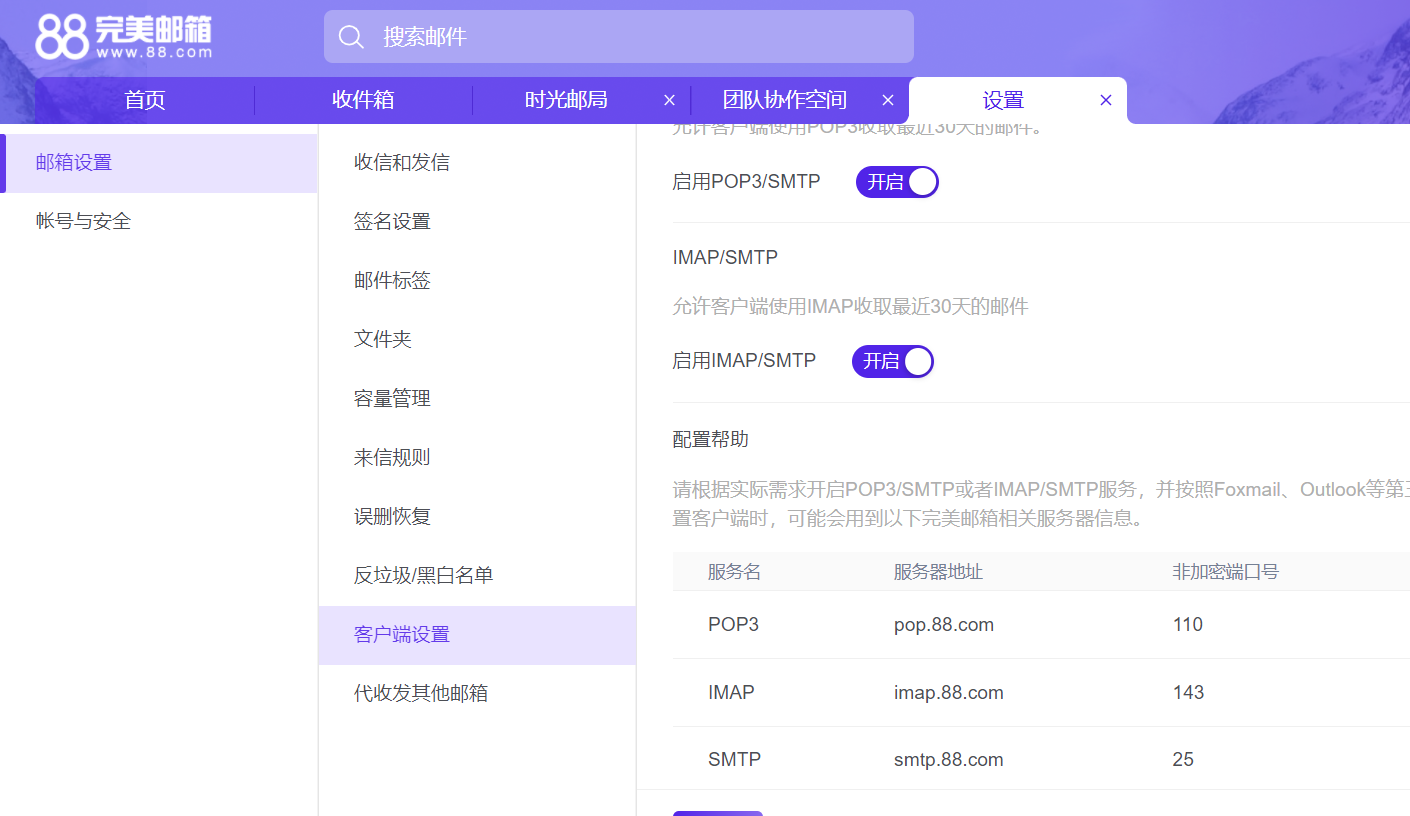Close the 设置 tab
The width and height of the screenshot is (1410, 816).
[1106, 100]
